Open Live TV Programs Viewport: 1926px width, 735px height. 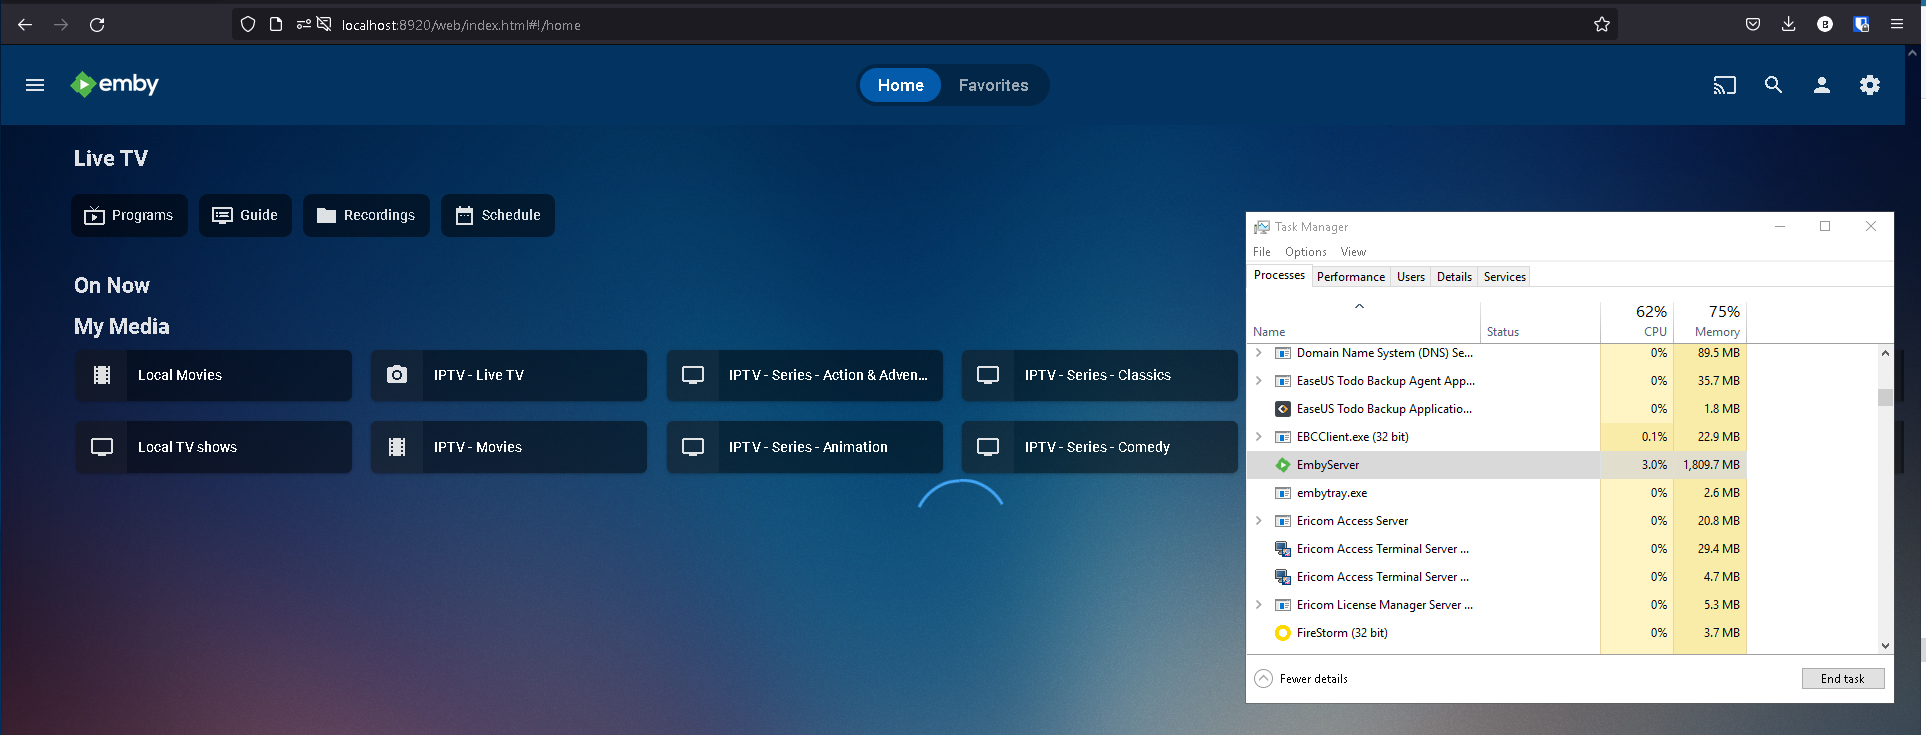(x=129, y=215)
